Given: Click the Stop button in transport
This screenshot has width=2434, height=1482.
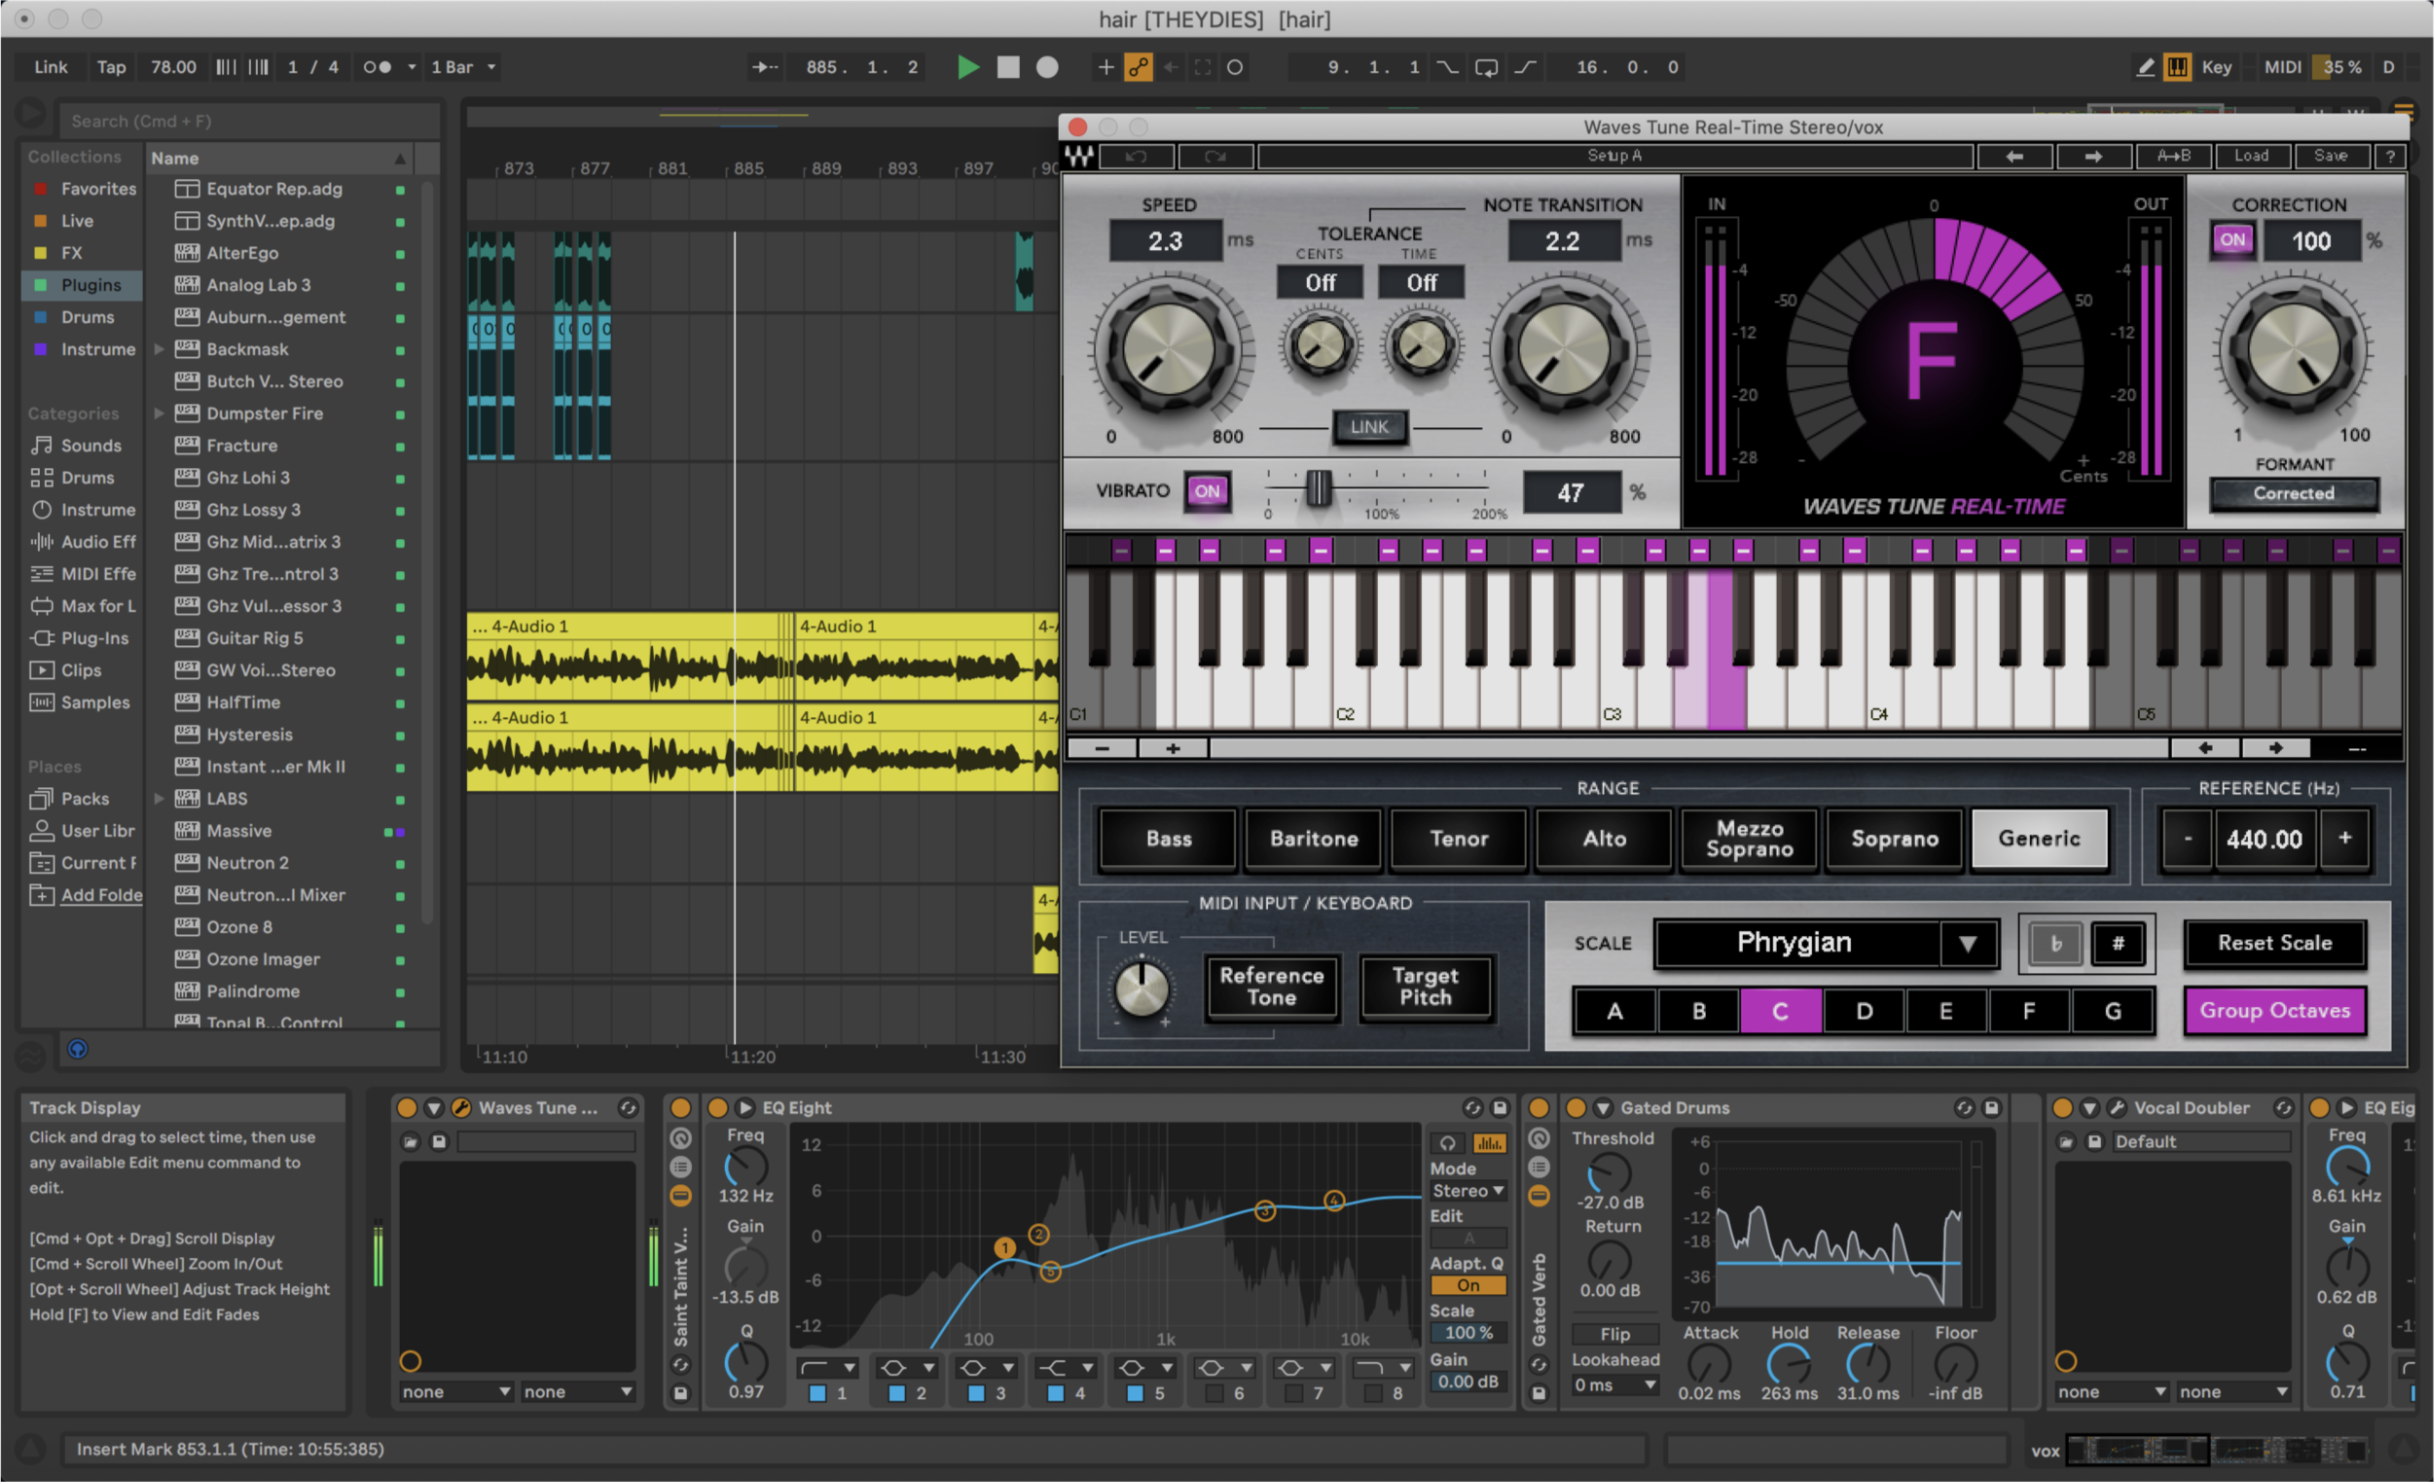Looking at the screenshot, I should [1008, 67].
